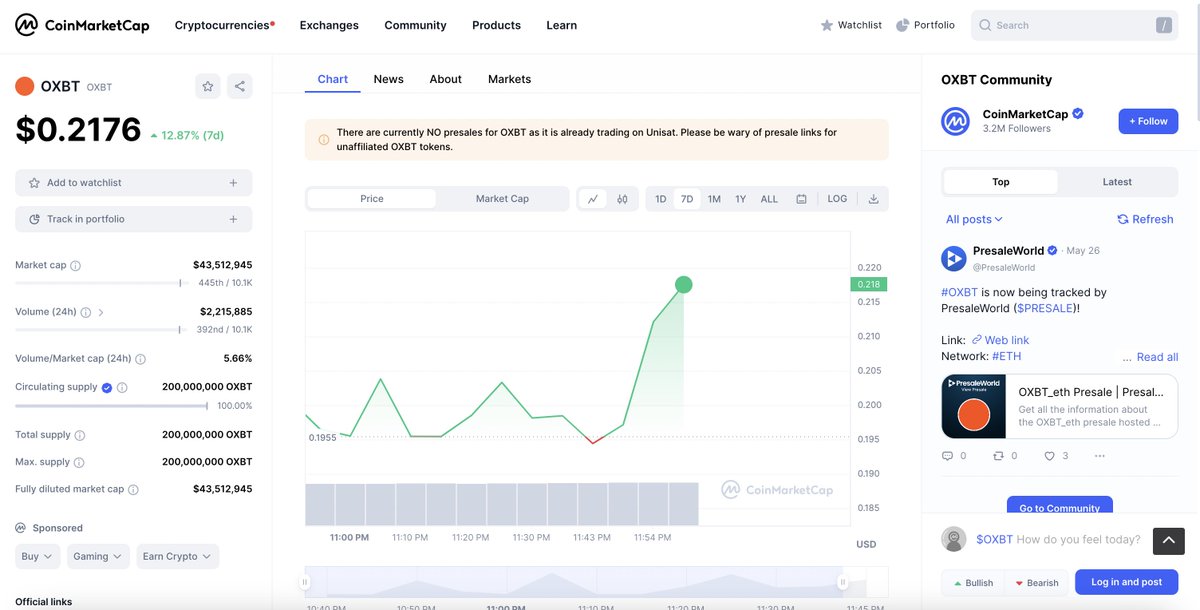Image resolution: width=1200 pixels, height=610 pixels.
Task: Open Products menu
Action: coord(496,25)
